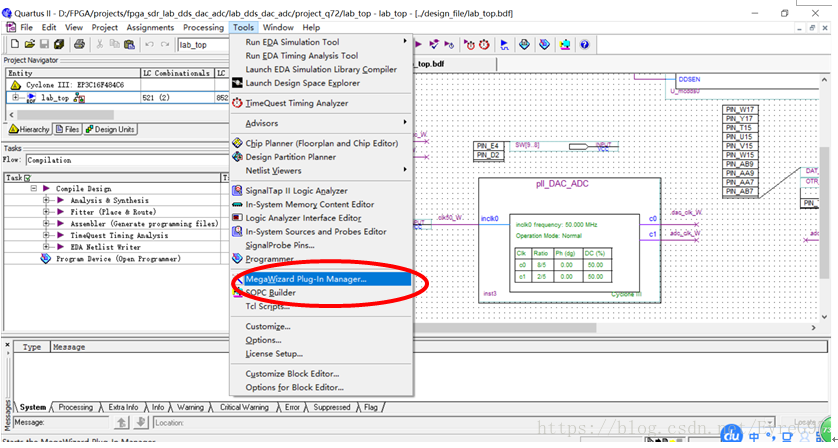Switch to Processing messages tab
The height and width of the screenshot is (448, 838).
[75, 407]
